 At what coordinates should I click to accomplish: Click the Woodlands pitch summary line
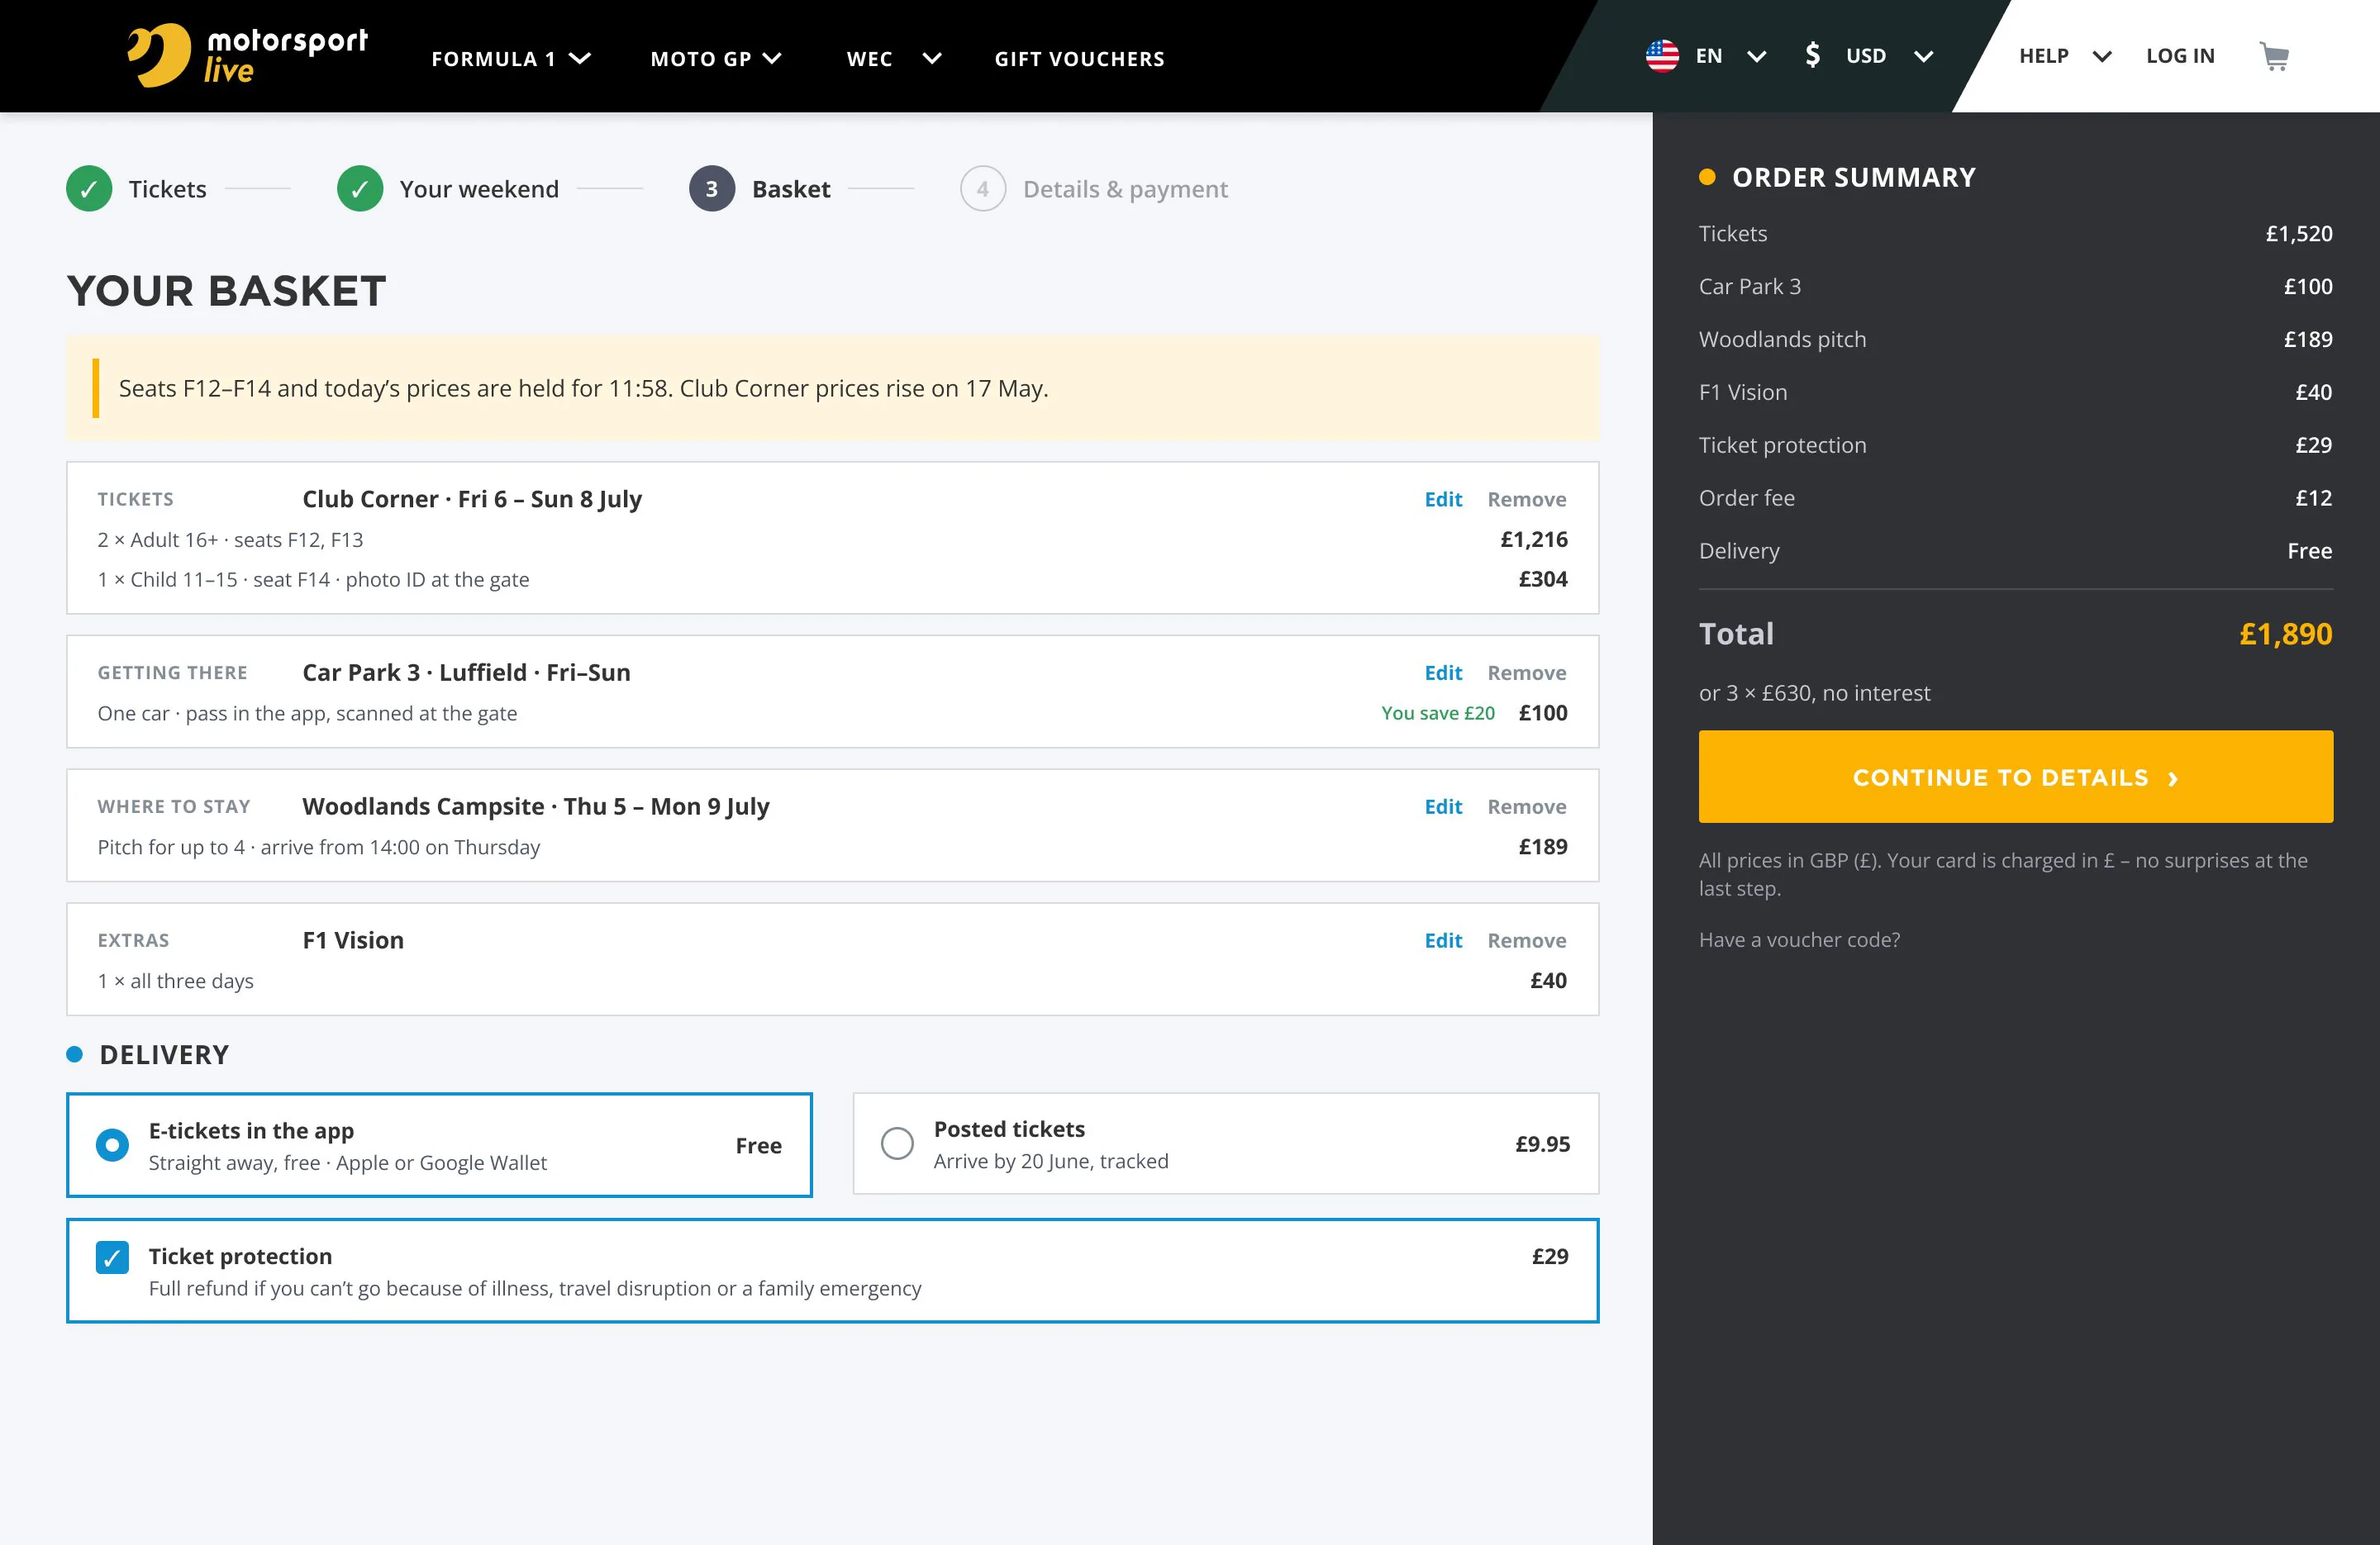(2015, 340)
